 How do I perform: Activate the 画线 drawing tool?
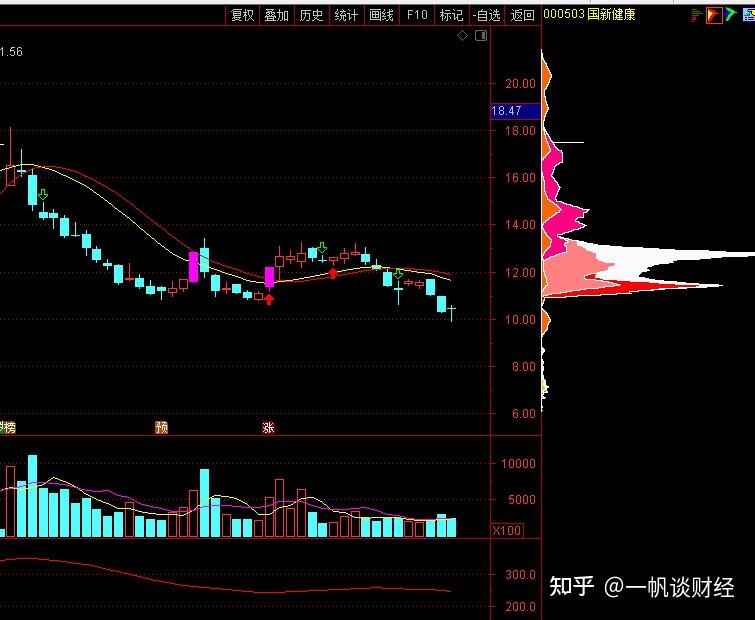[381, 15]
